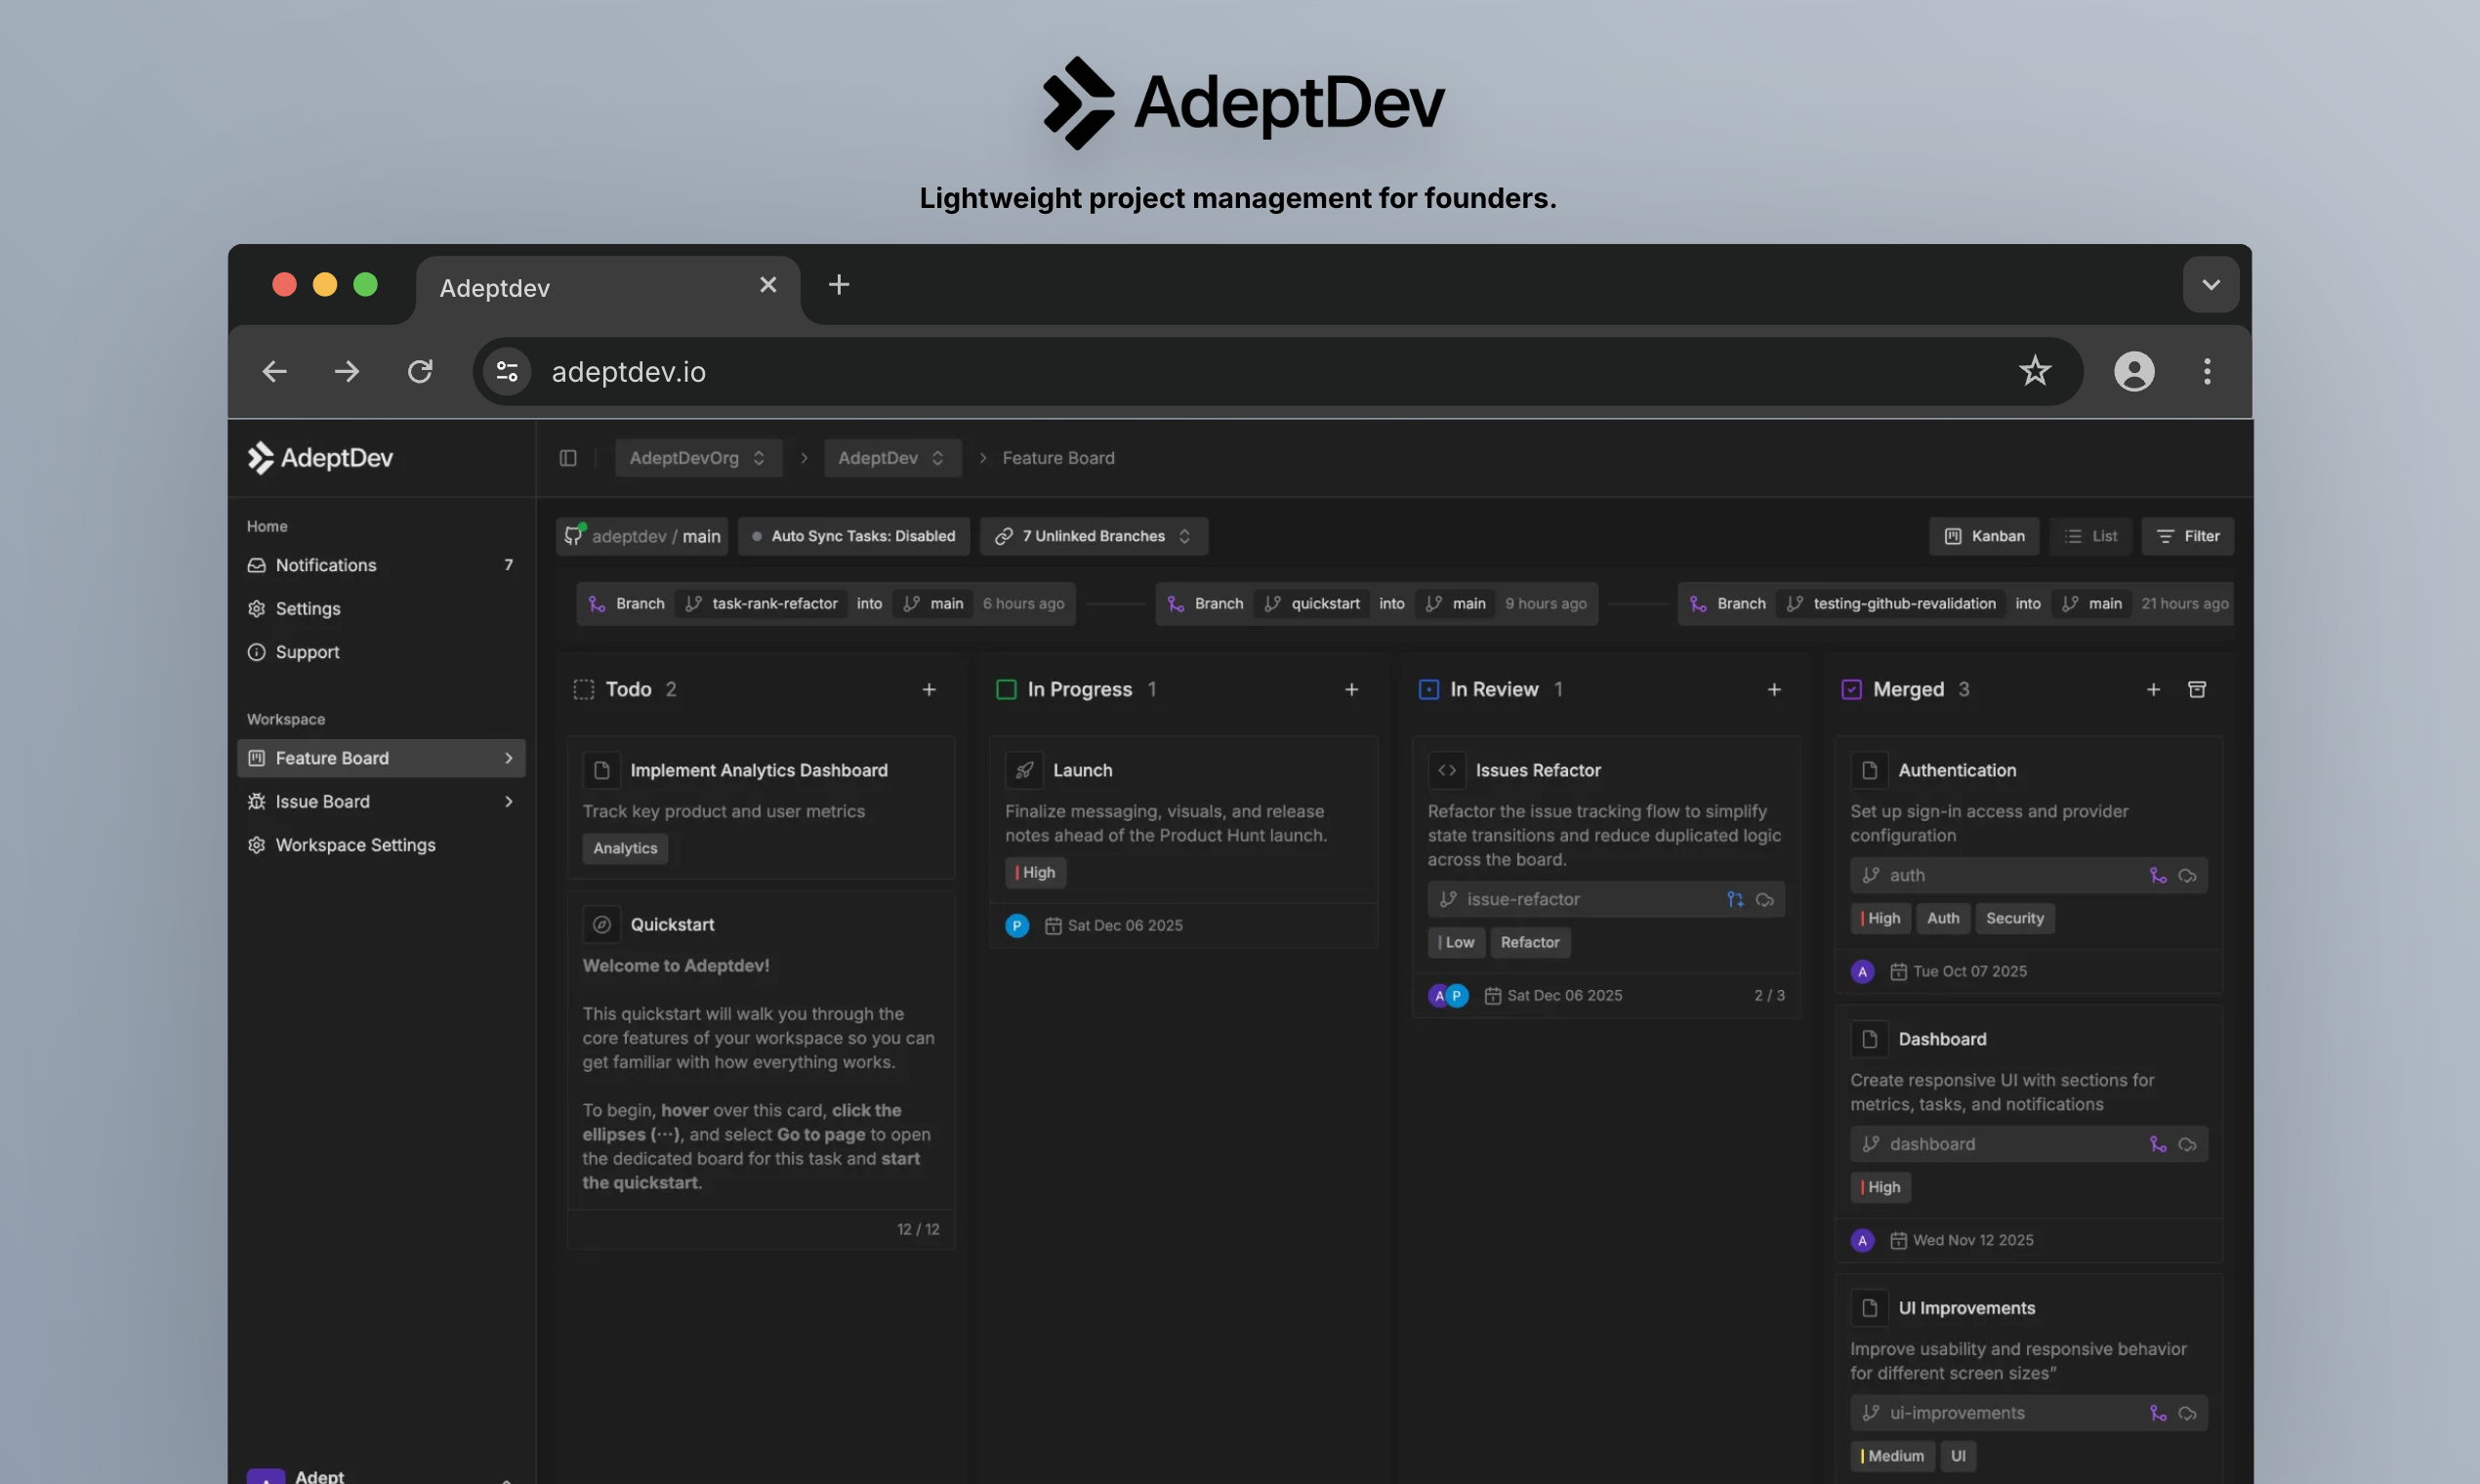Expand the 7 Unlinked Branches dropdown

[x=1094, y=536]
